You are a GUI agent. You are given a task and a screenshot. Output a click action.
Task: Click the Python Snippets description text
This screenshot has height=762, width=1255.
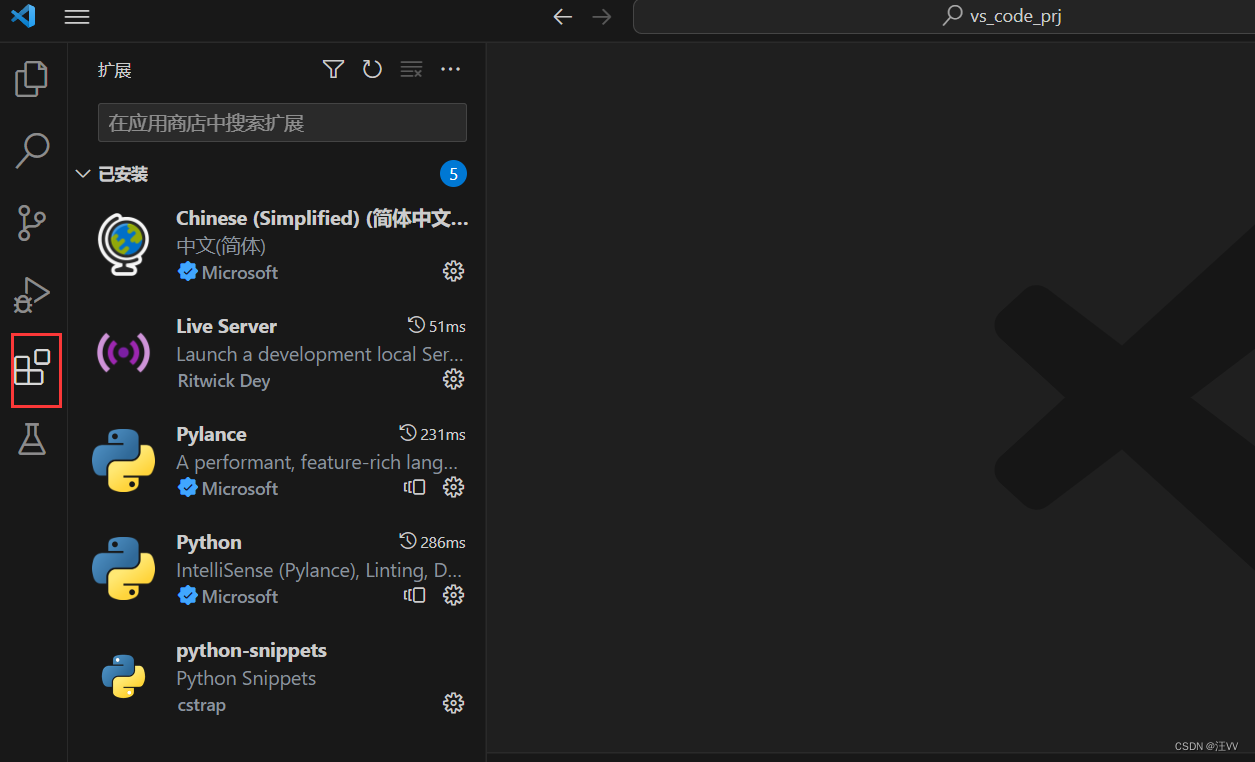click(246, 678)
